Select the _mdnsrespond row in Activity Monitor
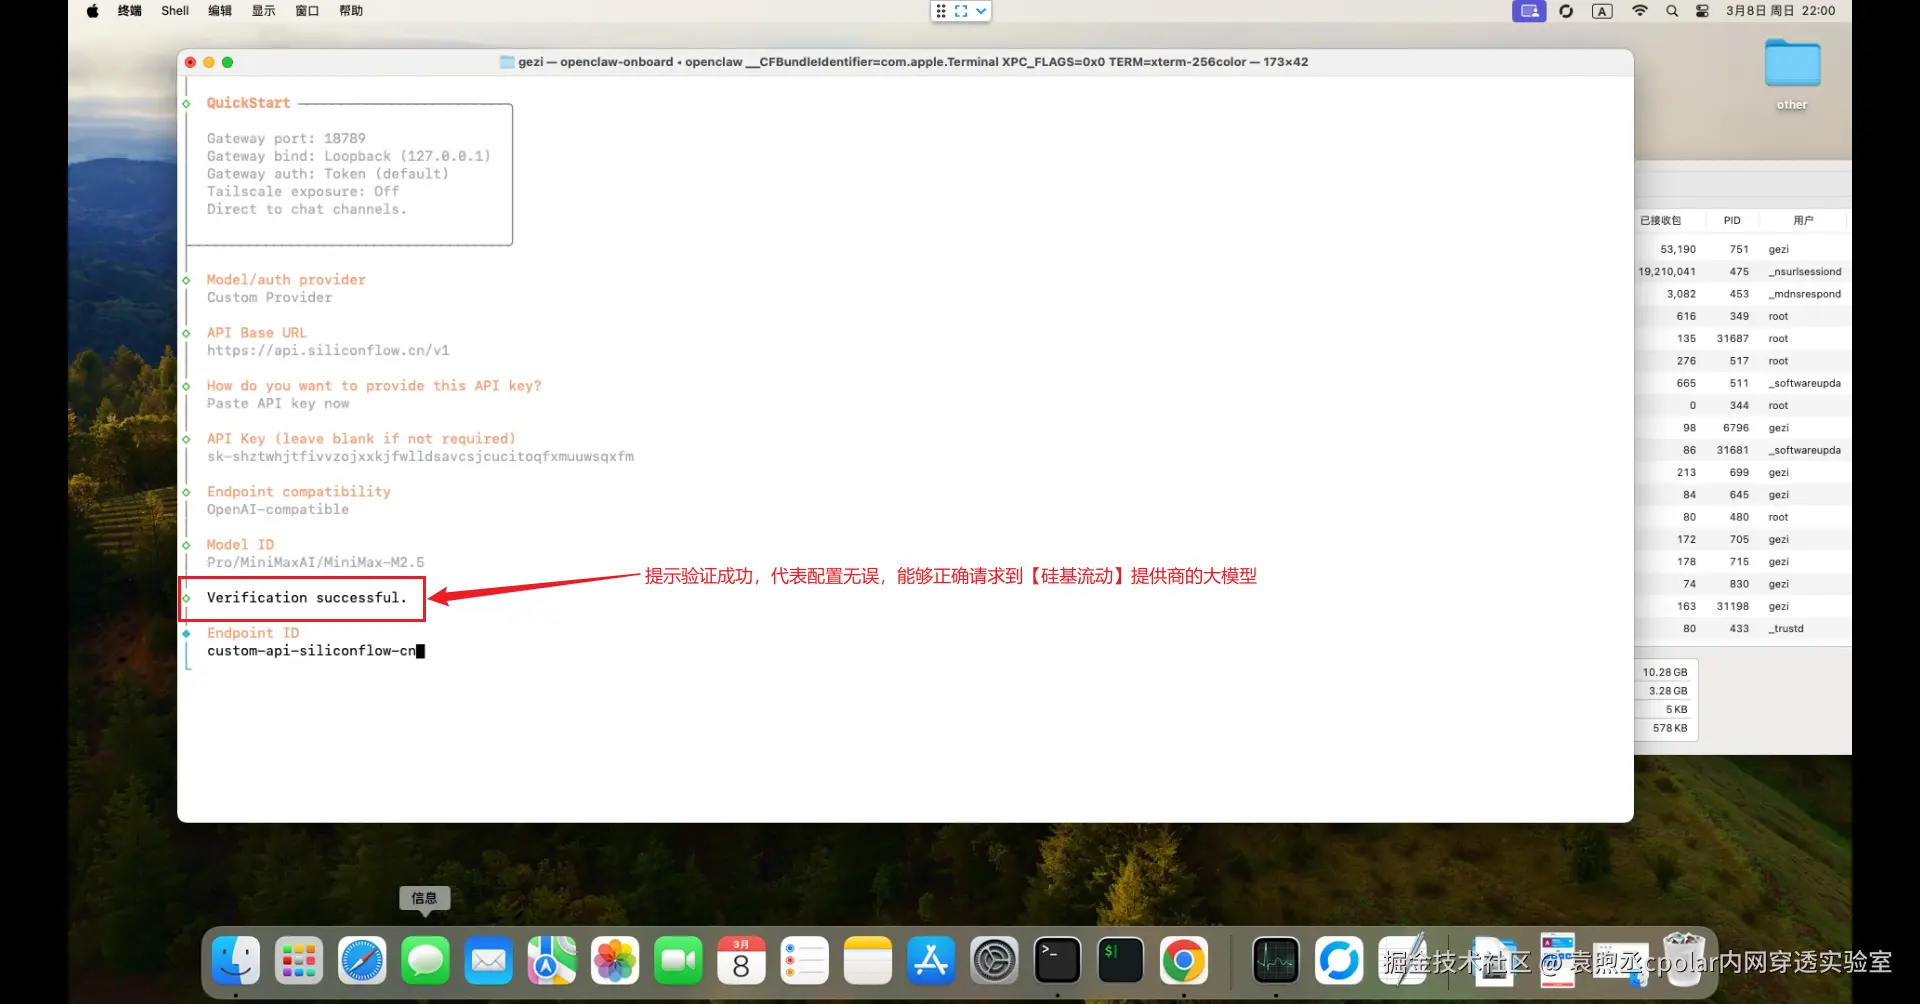Screen dimensions: 1920x1004 pyautogui.click(x=1742, y=294)
